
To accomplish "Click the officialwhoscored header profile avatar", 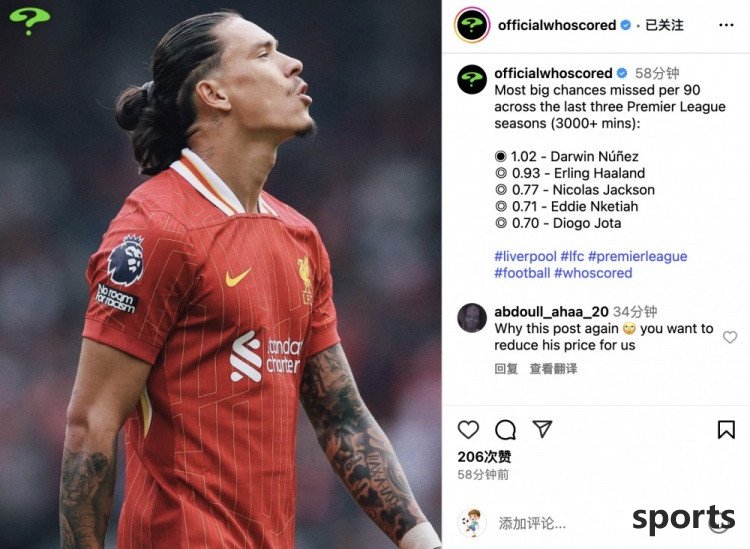I will [x=472, y=25].
